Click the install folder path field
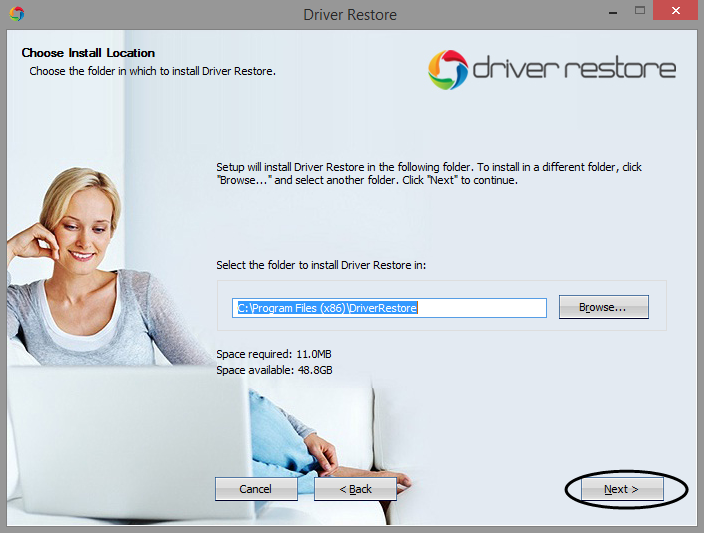 [389, 308]
